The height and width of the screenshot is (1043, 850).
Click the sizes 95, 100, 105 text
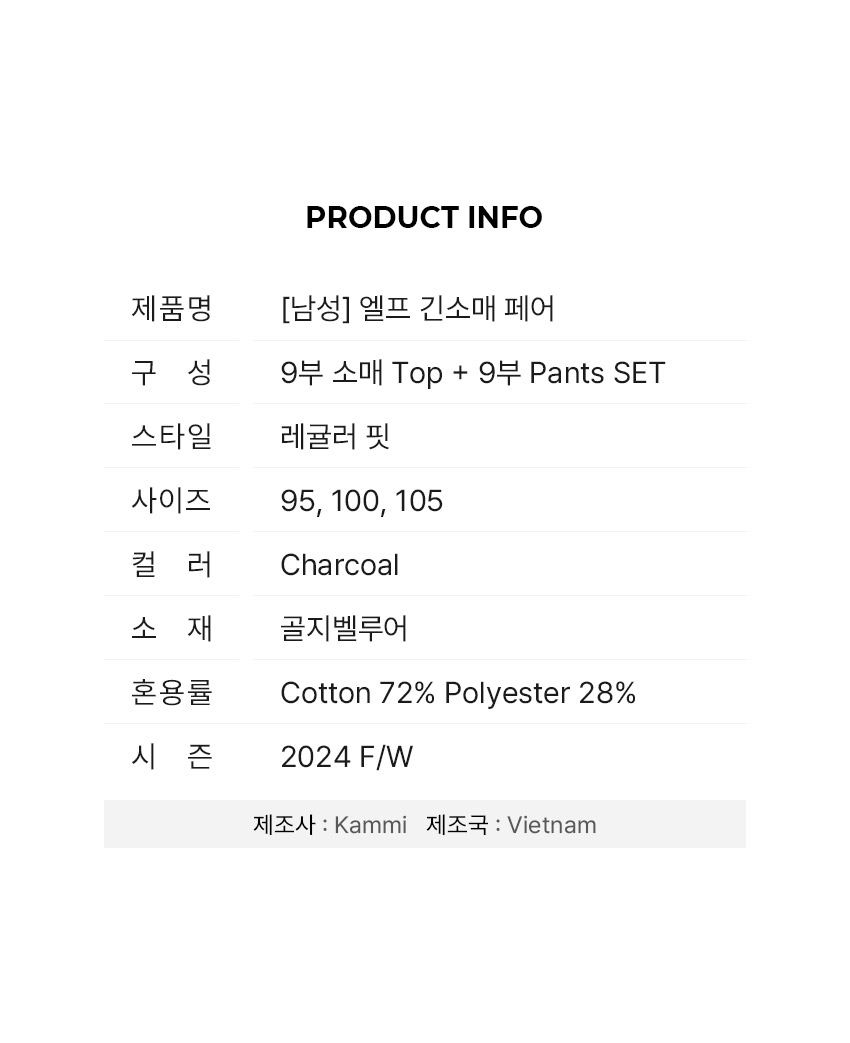(x=362, y=501)
